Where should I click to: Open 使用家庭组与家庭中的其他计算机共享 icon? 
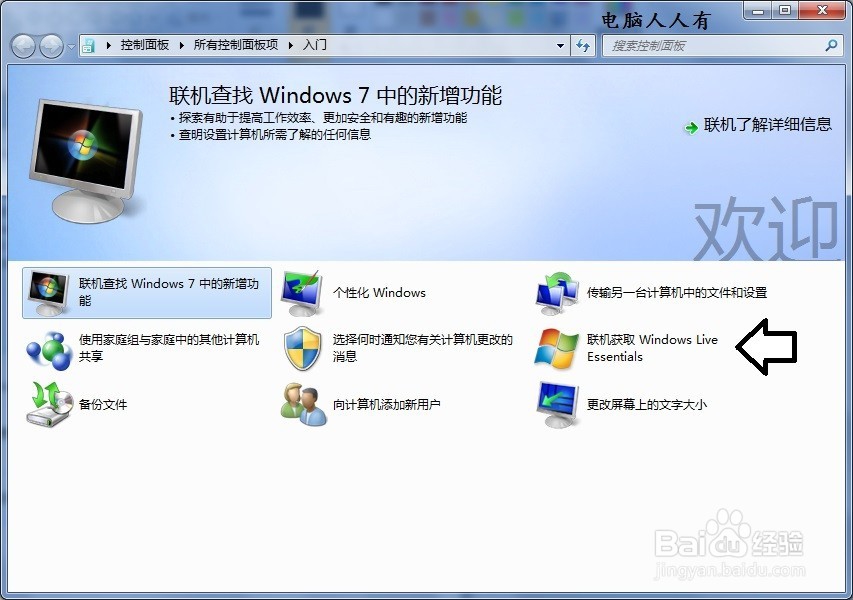click(47, 347)
